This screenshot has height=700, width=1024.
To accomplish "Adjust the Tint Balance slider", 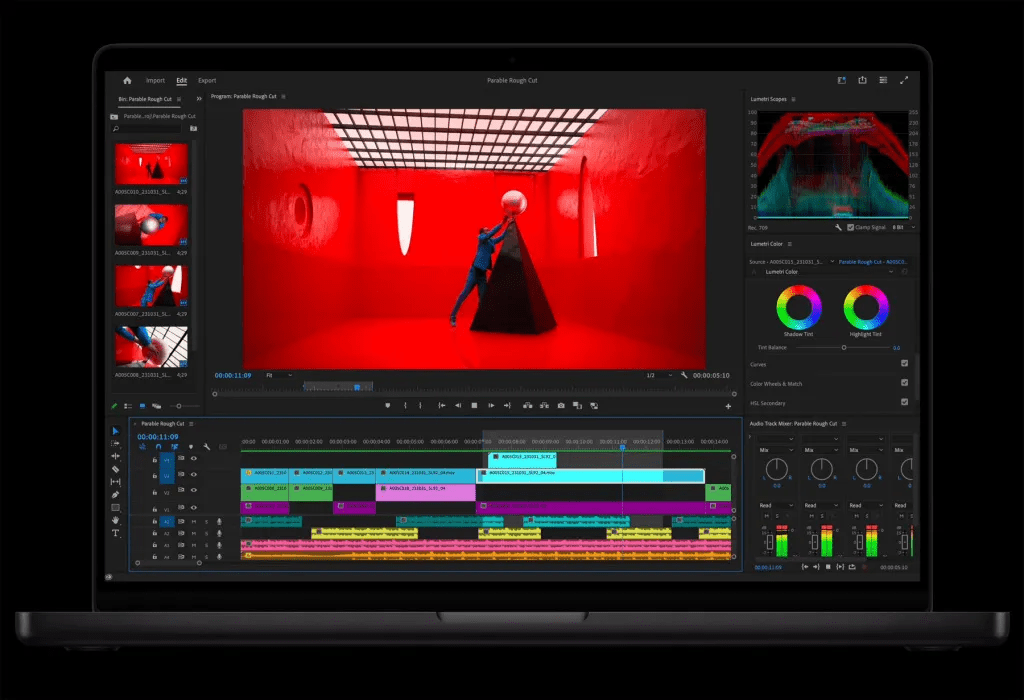I will click(x=844, y=347).
